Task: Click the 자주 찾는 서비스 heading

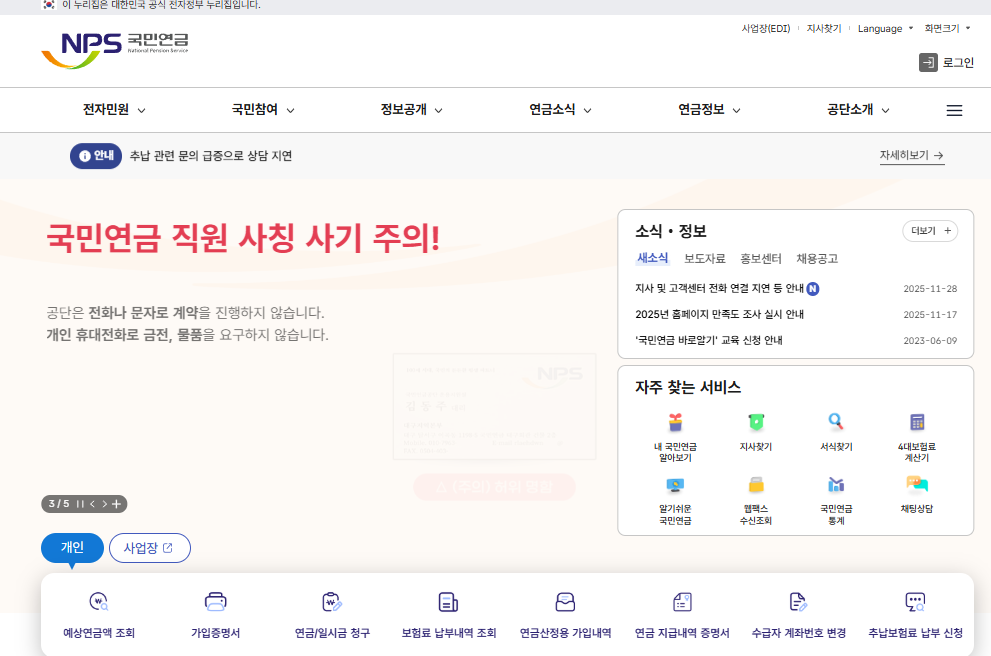Action: click(688, 387)
